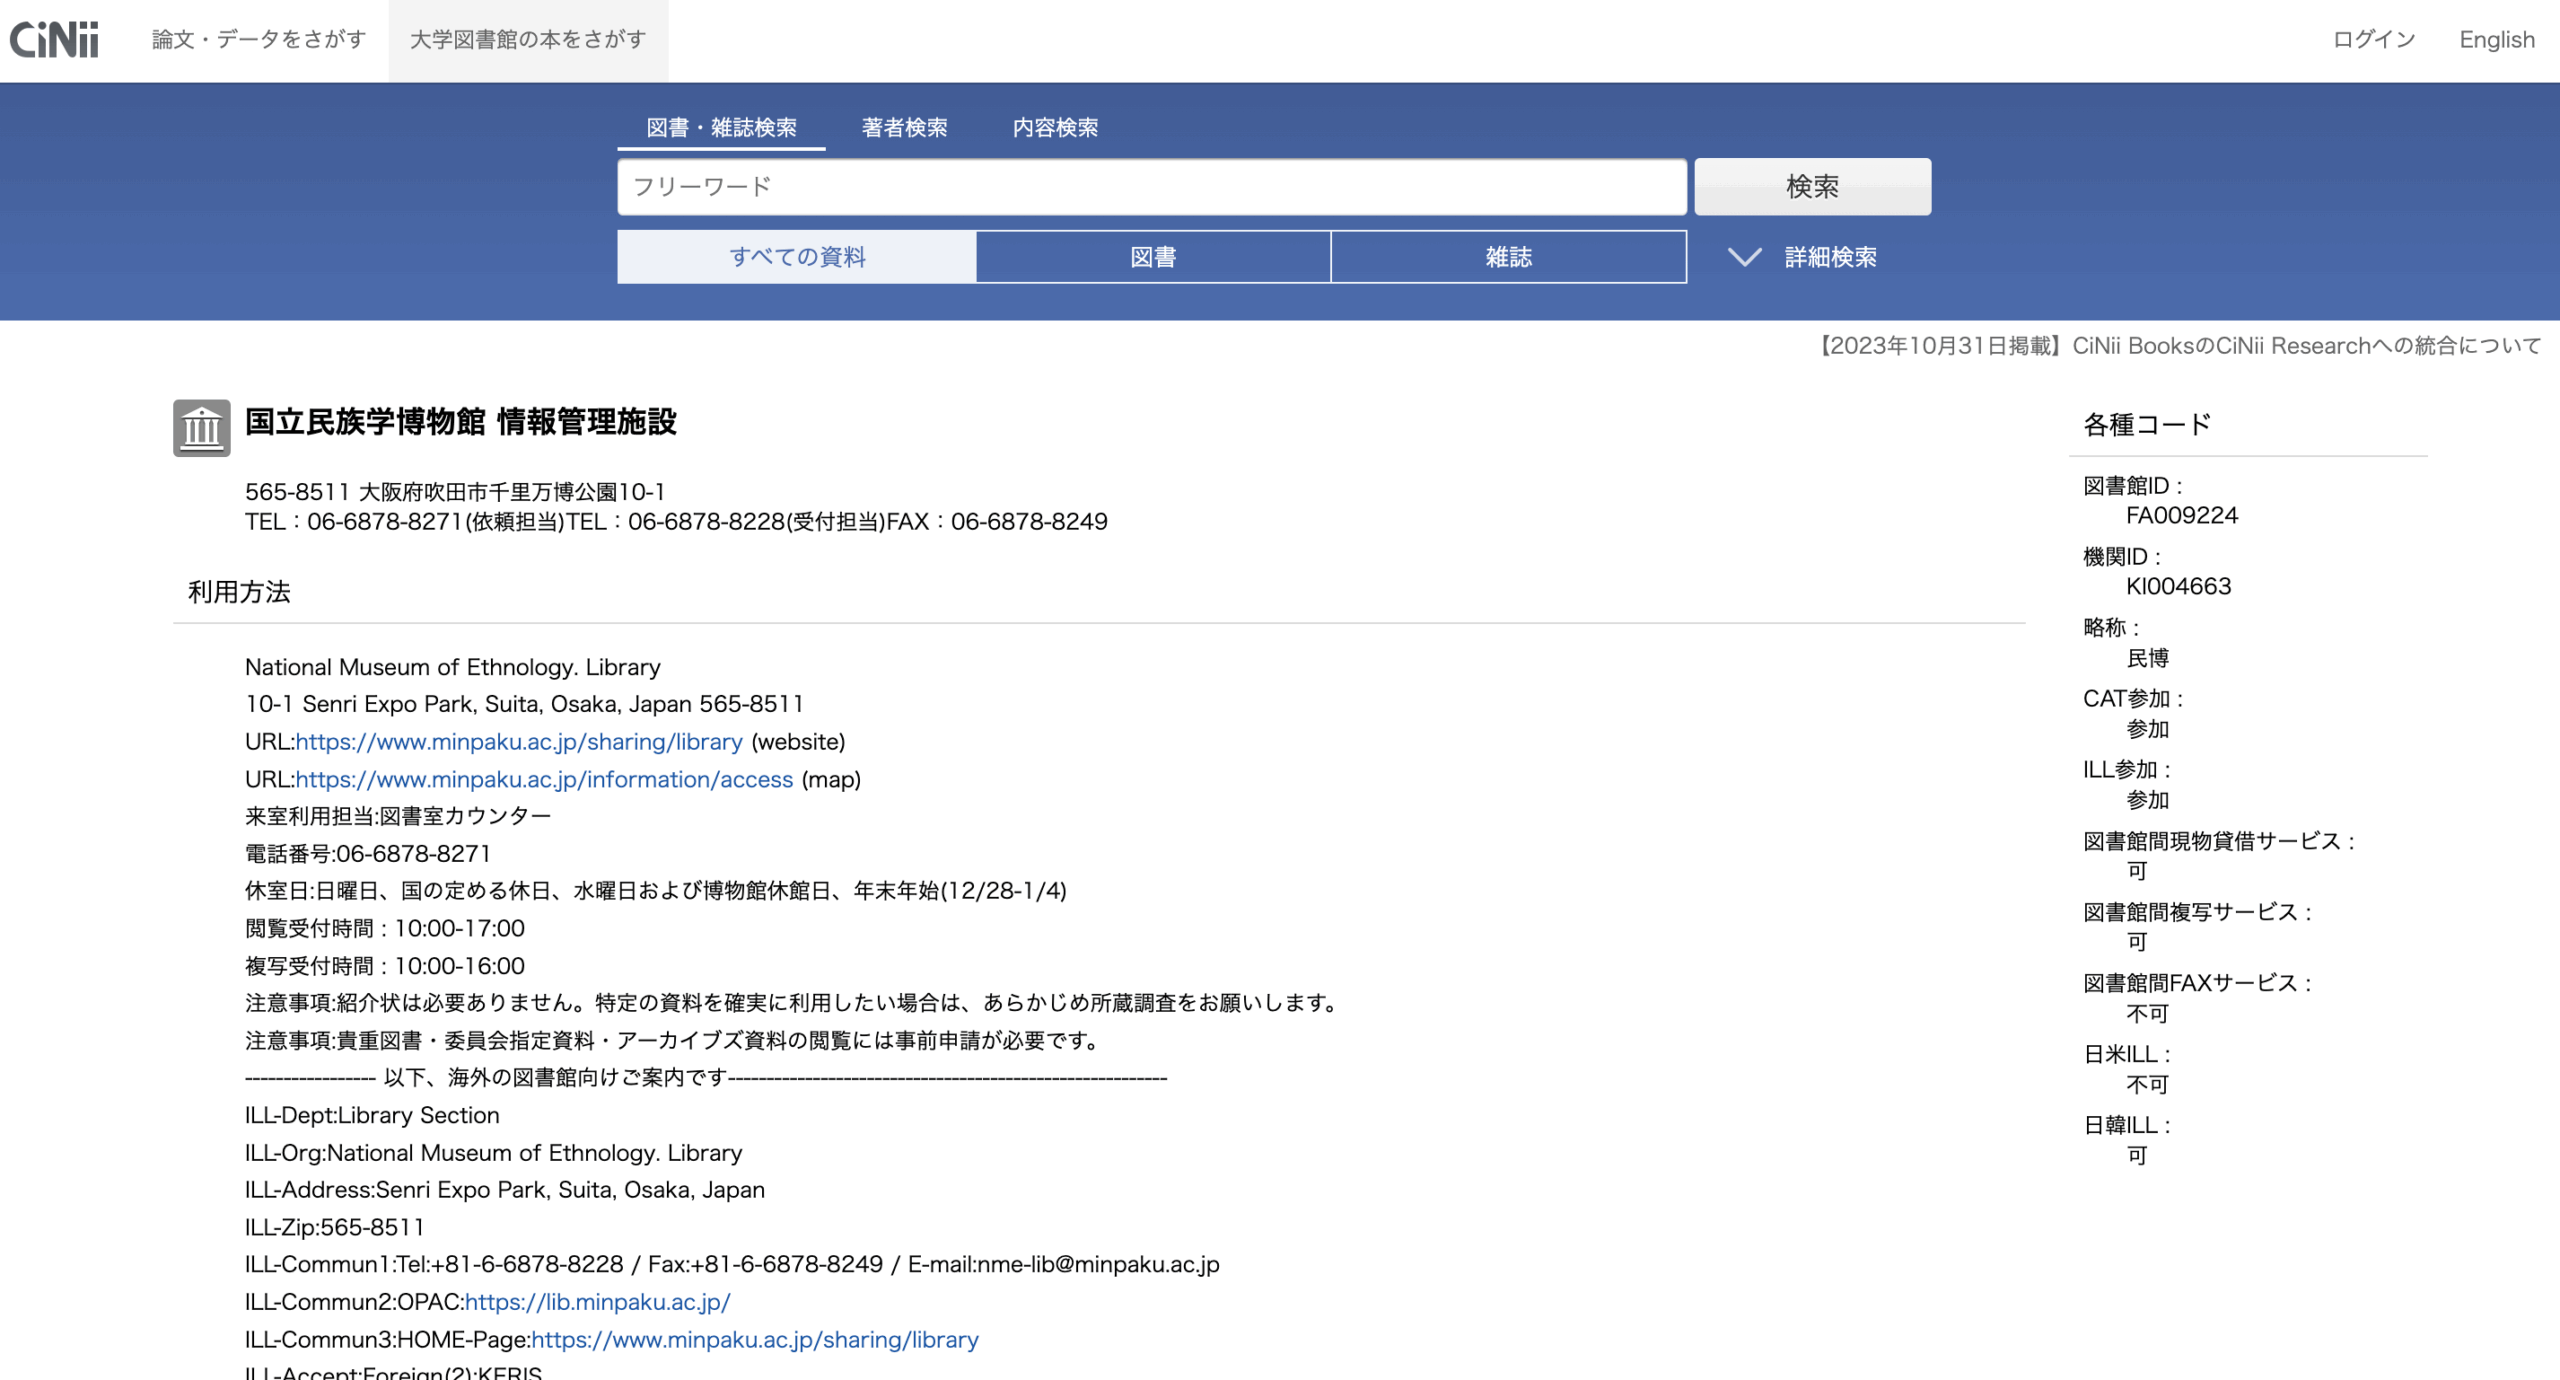This screenshot has height=1380, width=2560.
Task: Open 論文・データをさがす menu item
Action: click(x=259, y=40)
